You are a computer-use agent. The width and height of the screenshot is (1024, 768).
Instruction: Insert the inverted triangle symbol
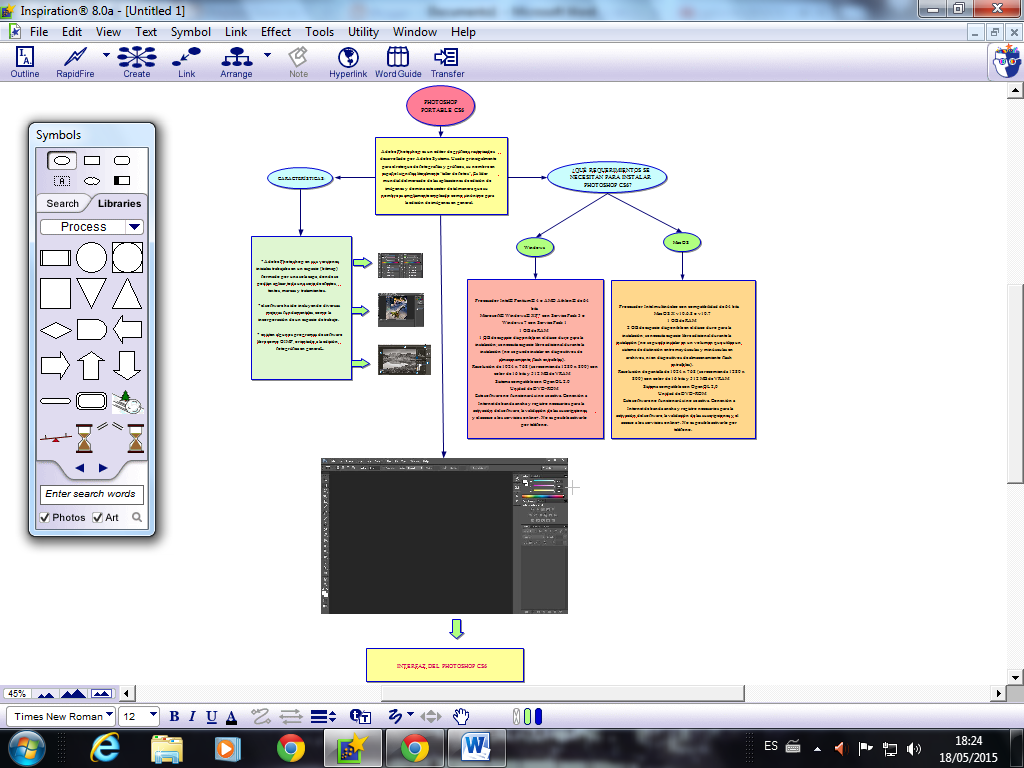(91, 293)
